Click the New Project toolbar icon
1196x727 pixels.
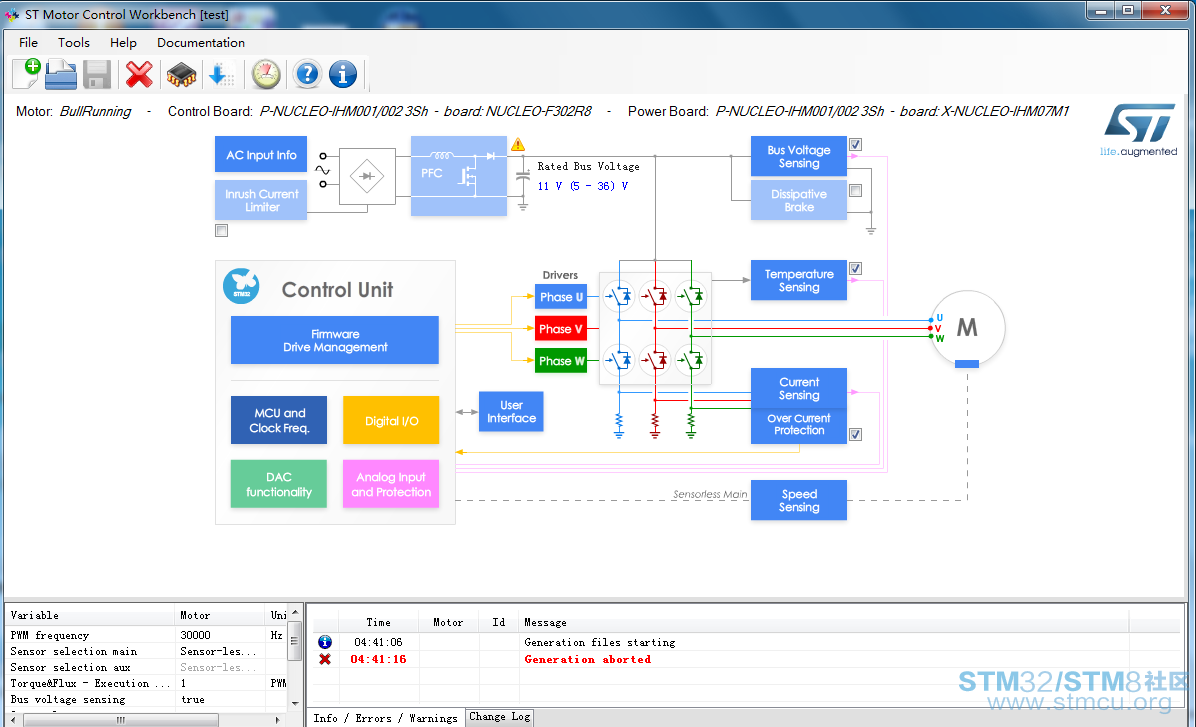click(27, 74)
